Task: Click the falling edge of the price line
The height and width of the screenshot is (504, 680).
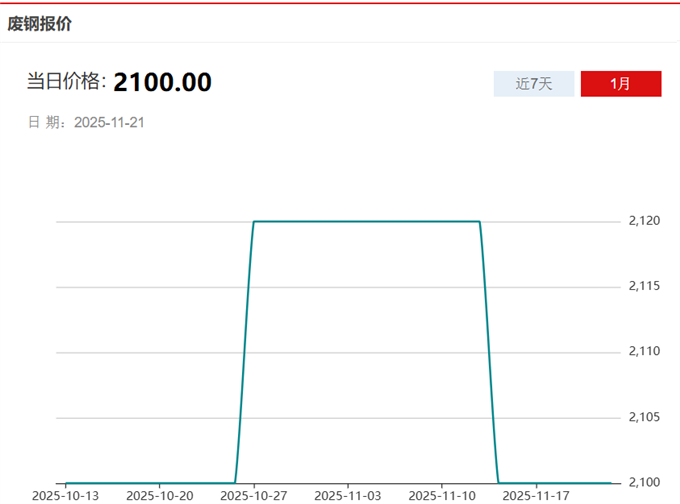Action: pyautogui.click(x=489, y=352)
